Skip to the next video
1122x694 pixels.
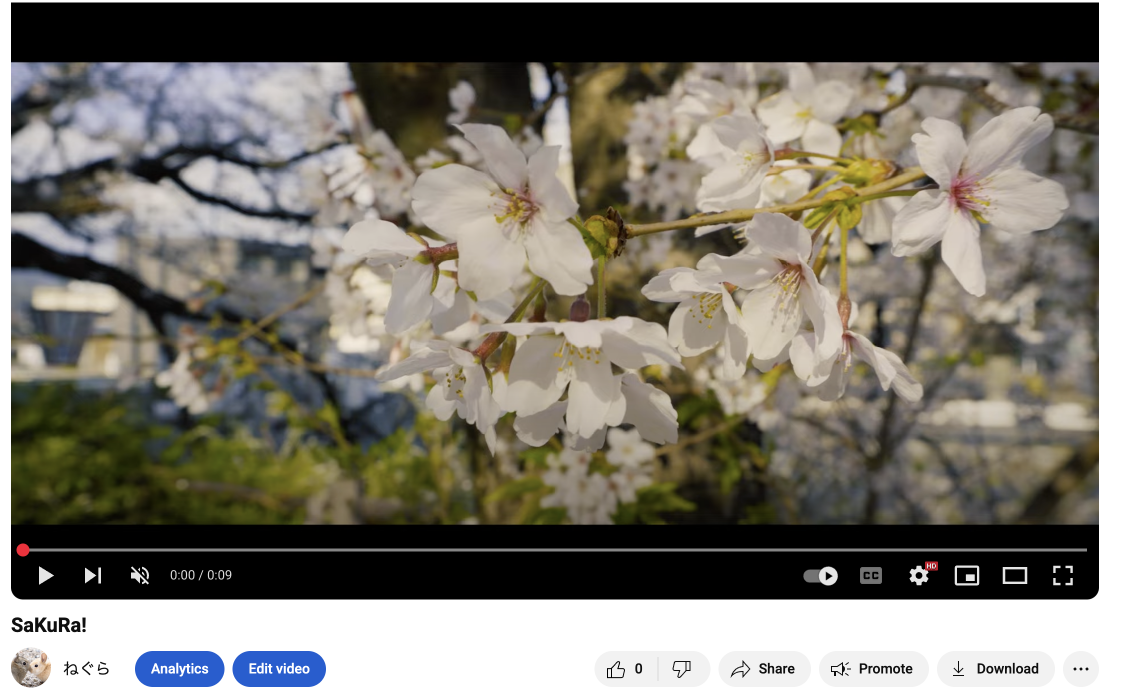(x=92, y=575)
